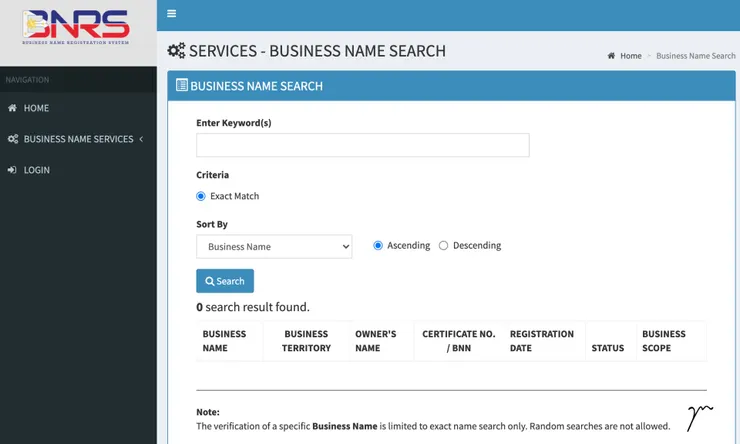Image resolution: width=740 pixels, height=444 pixels.
Task: Click the CERTIFICATE NO. / BNN column header
Action: pyautogui.click(x=459, y=341)
